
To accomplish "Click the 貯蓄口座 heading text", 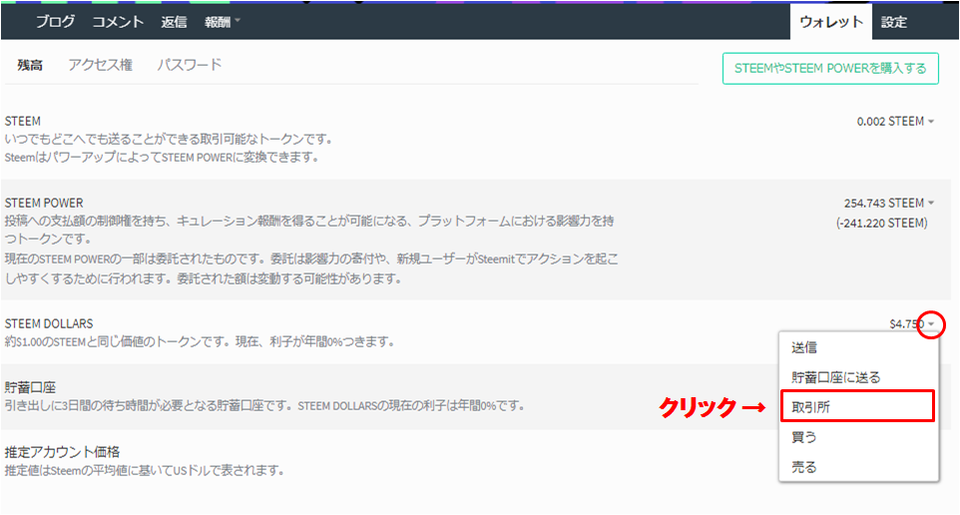I will (x=30, y=388).
